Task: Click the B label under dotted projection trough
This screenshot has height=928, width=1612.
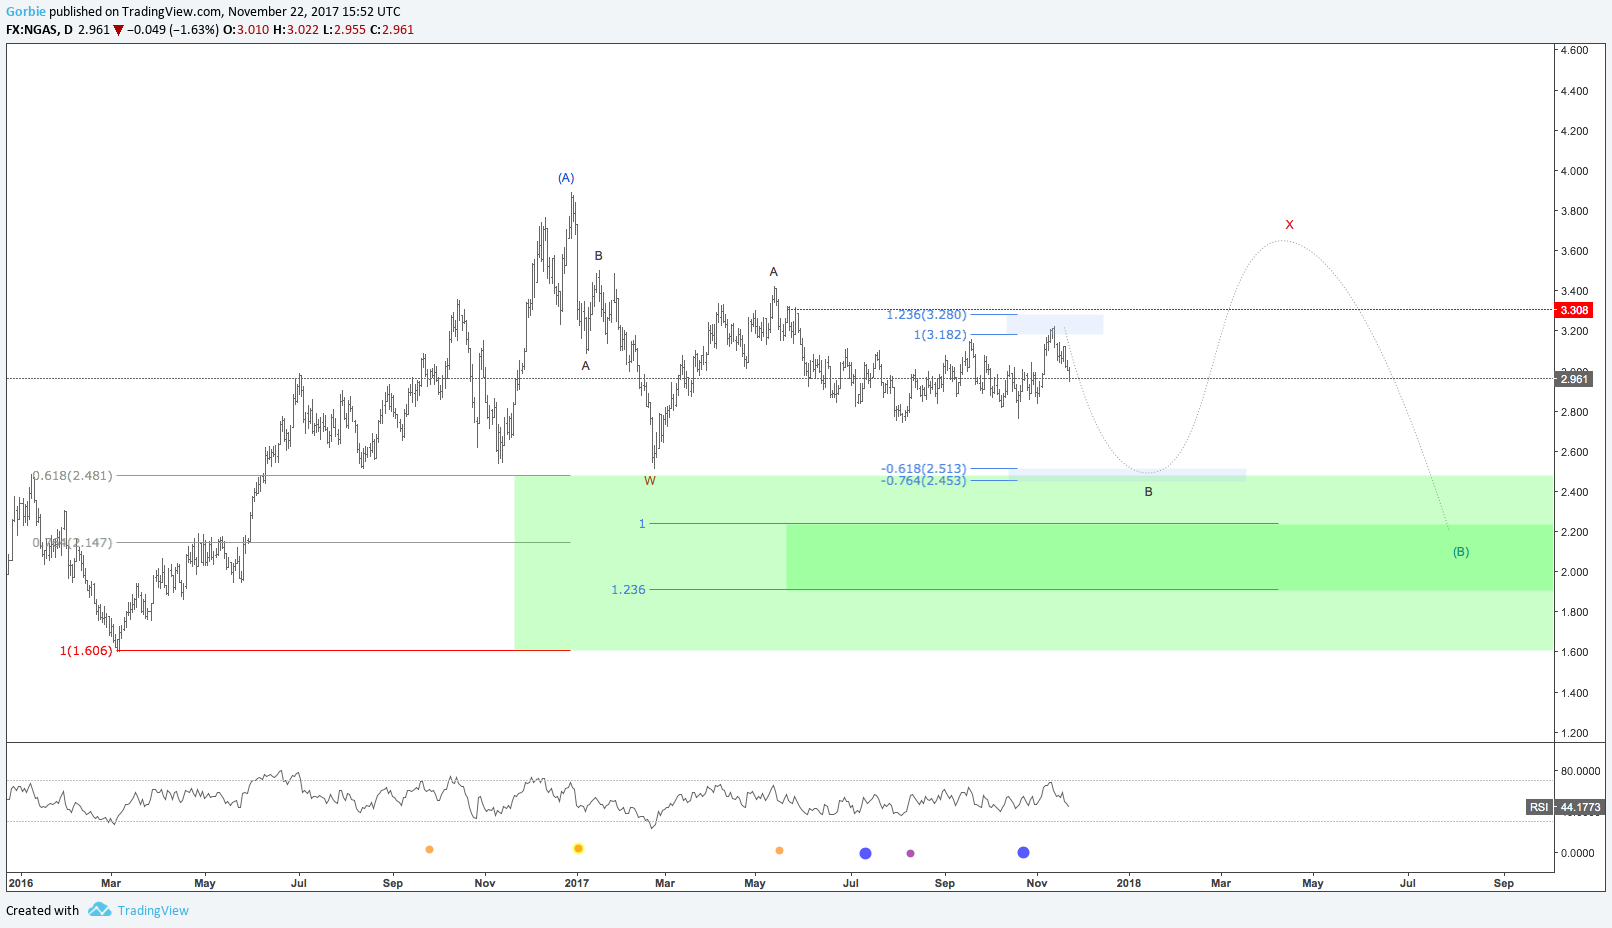Action: tap(1148, 492)
